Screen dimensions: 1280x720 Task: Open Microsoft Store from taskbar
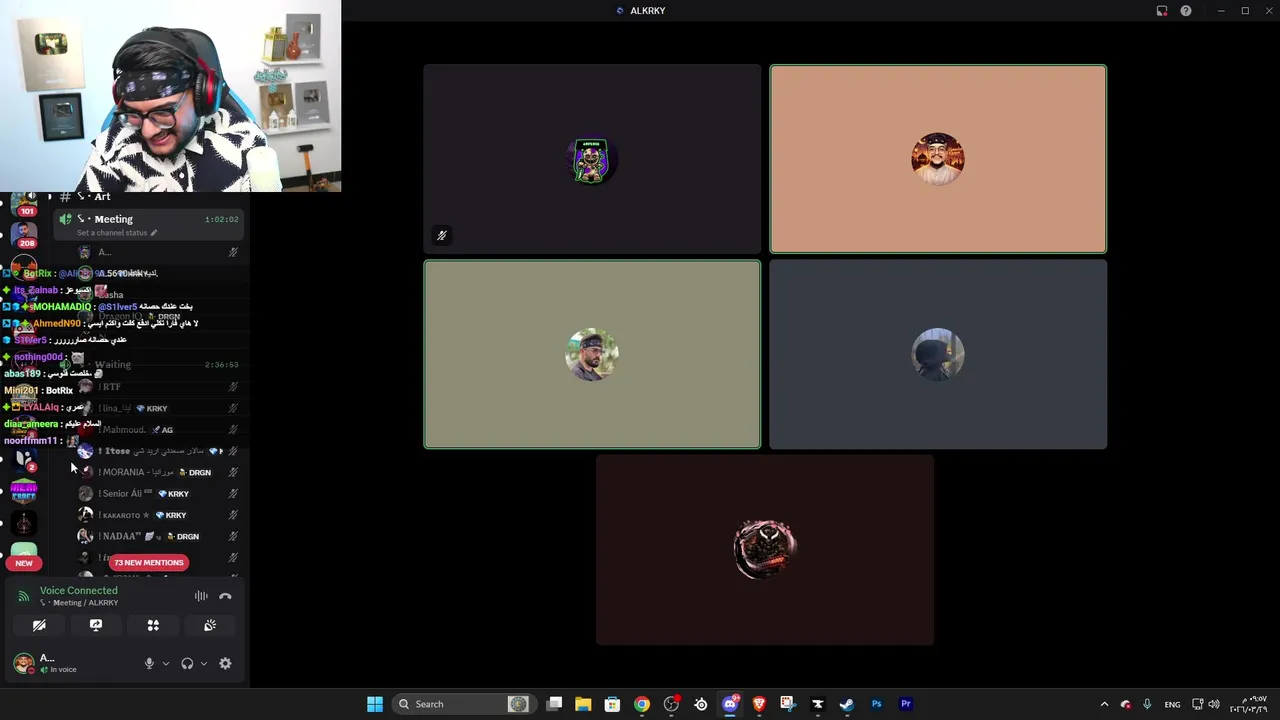[x=612, y=704]
